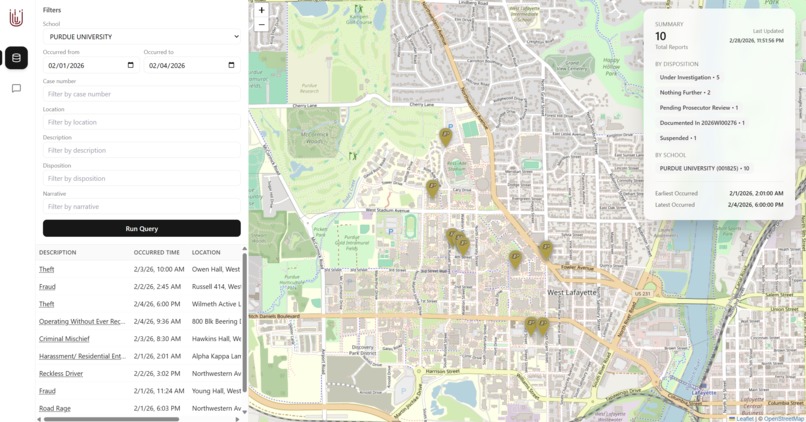Click the app logo in the sidebar
Image resolution: width=806 pixels, height=422 pixels.
(x=16, y=19)
